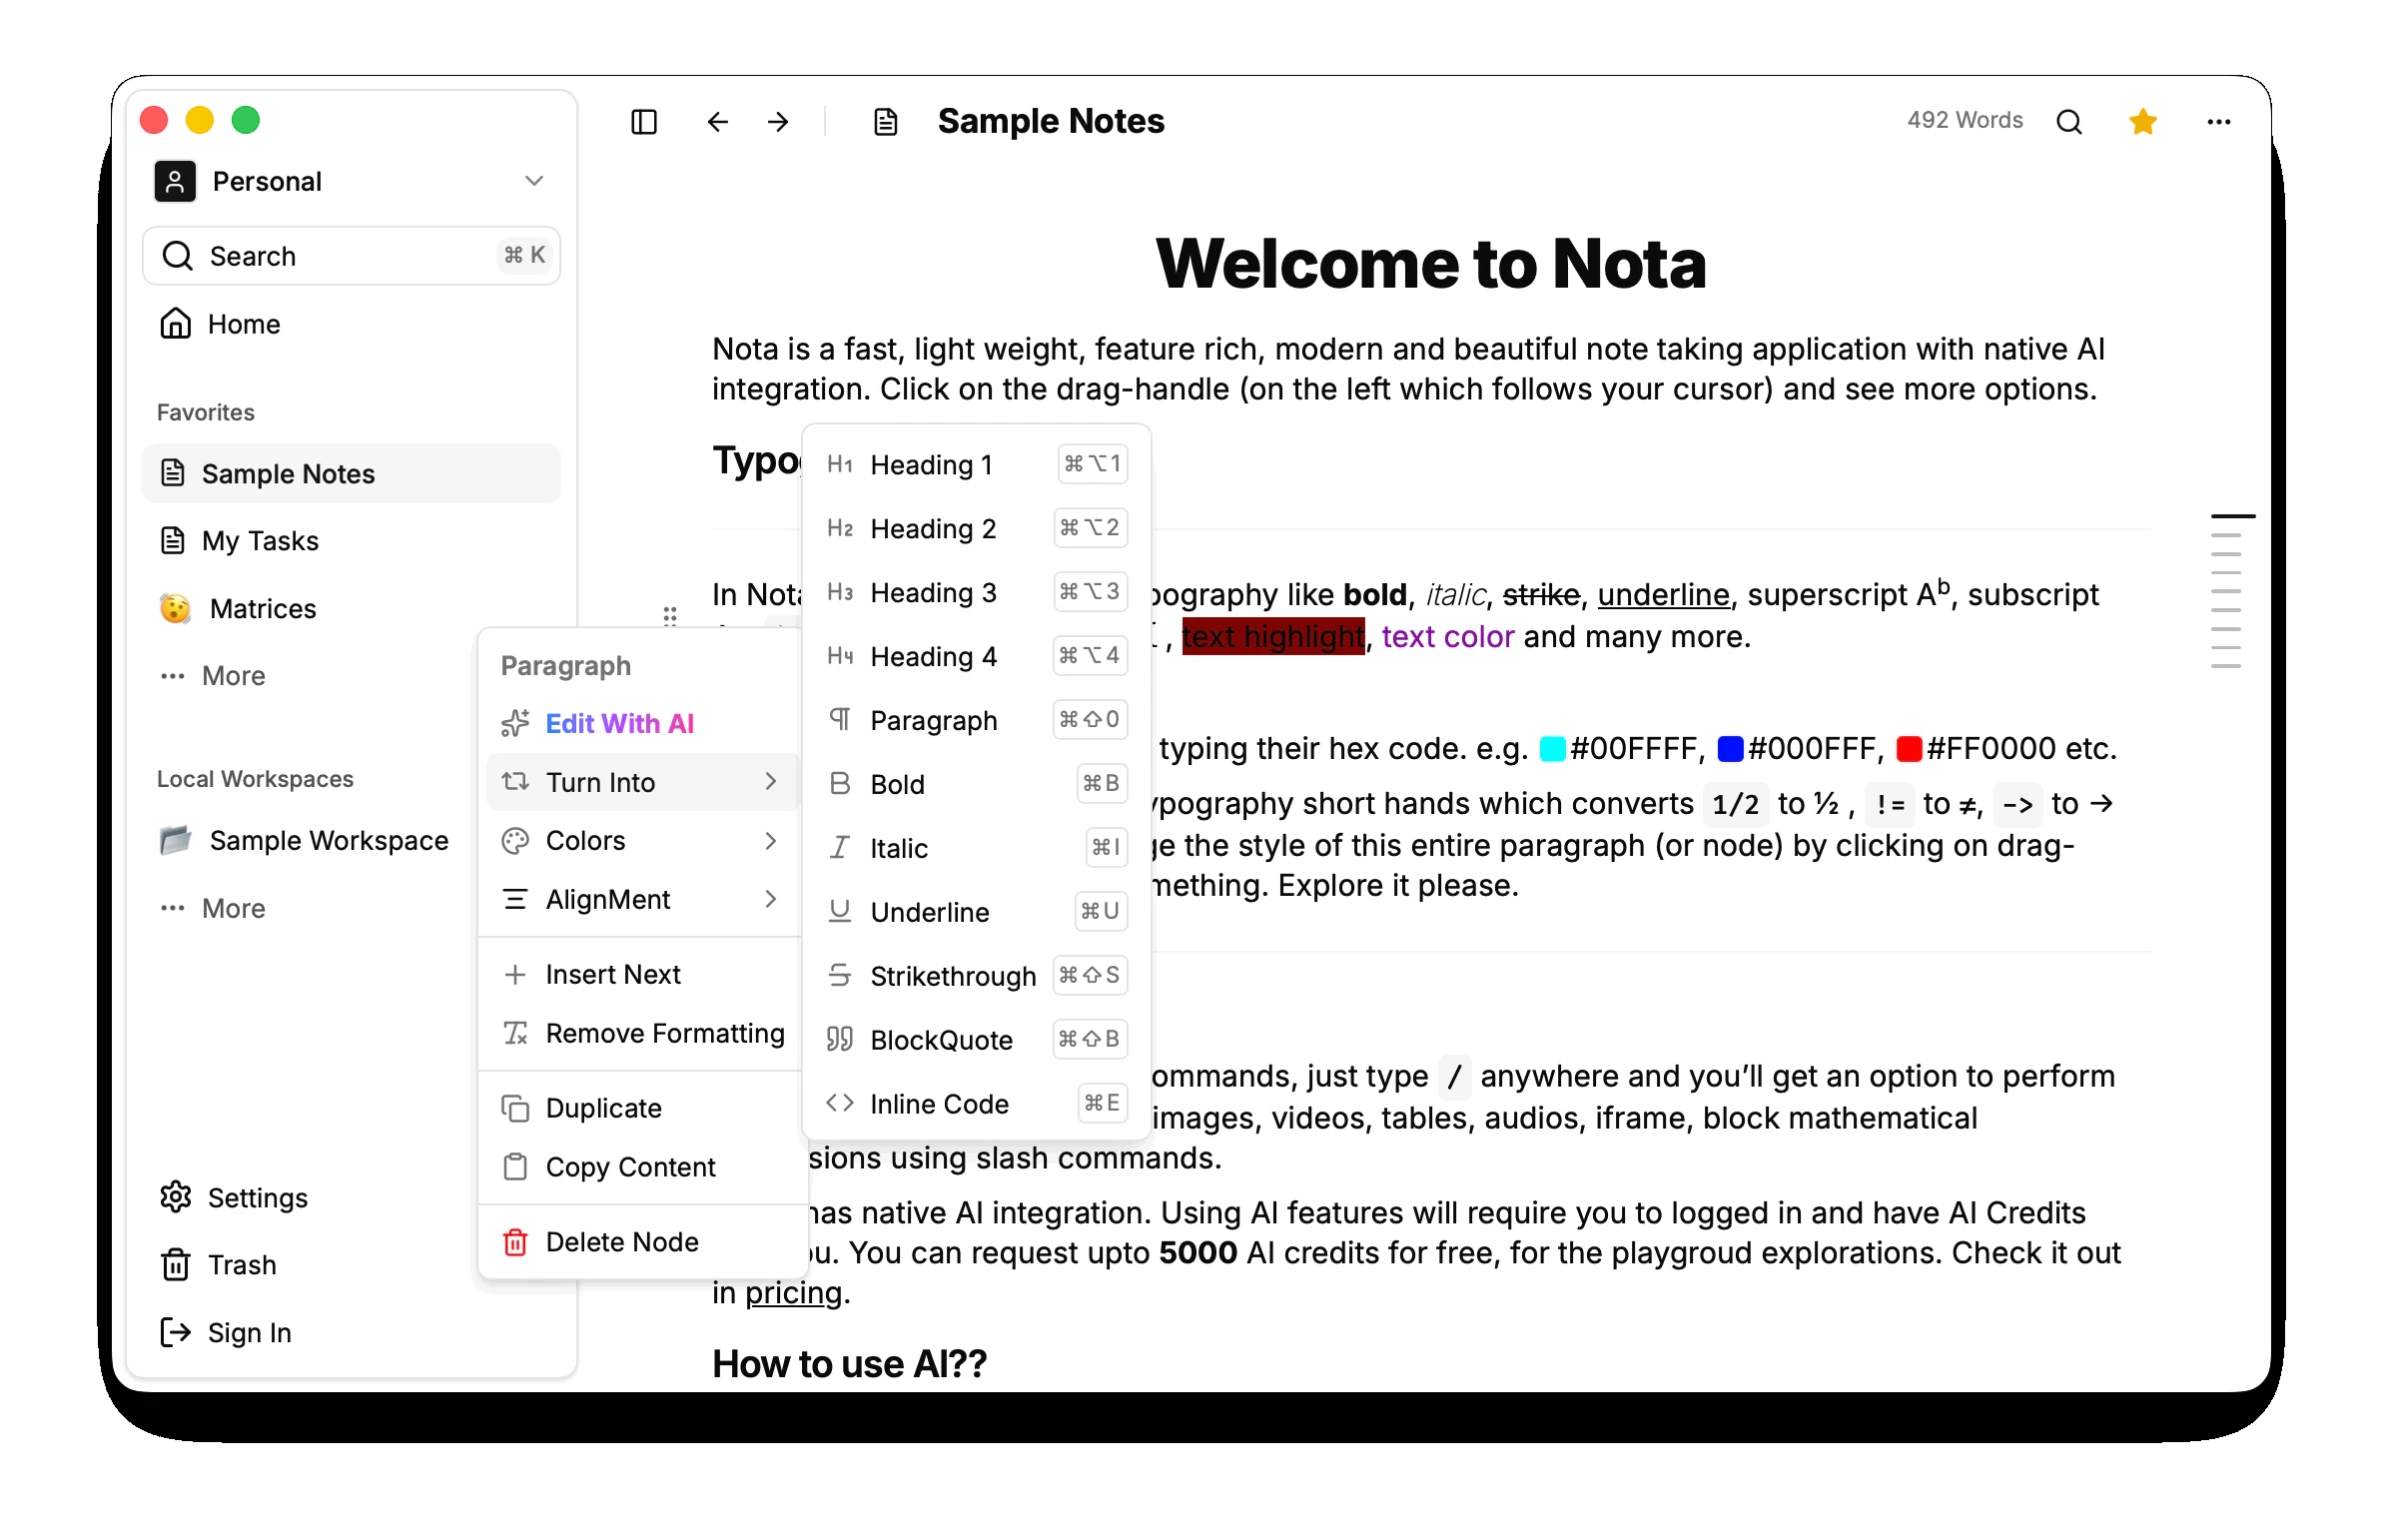Open Trash in the sidebar
This screenshot has height=1540, width=2383.
241,1264
